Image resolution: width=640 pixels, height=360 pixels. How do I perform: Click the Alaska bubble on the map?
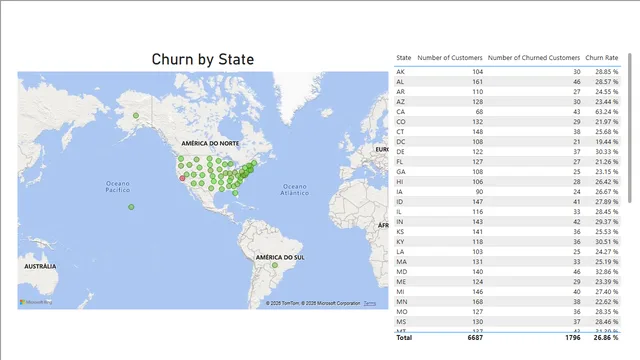click(x=136, y=116)
